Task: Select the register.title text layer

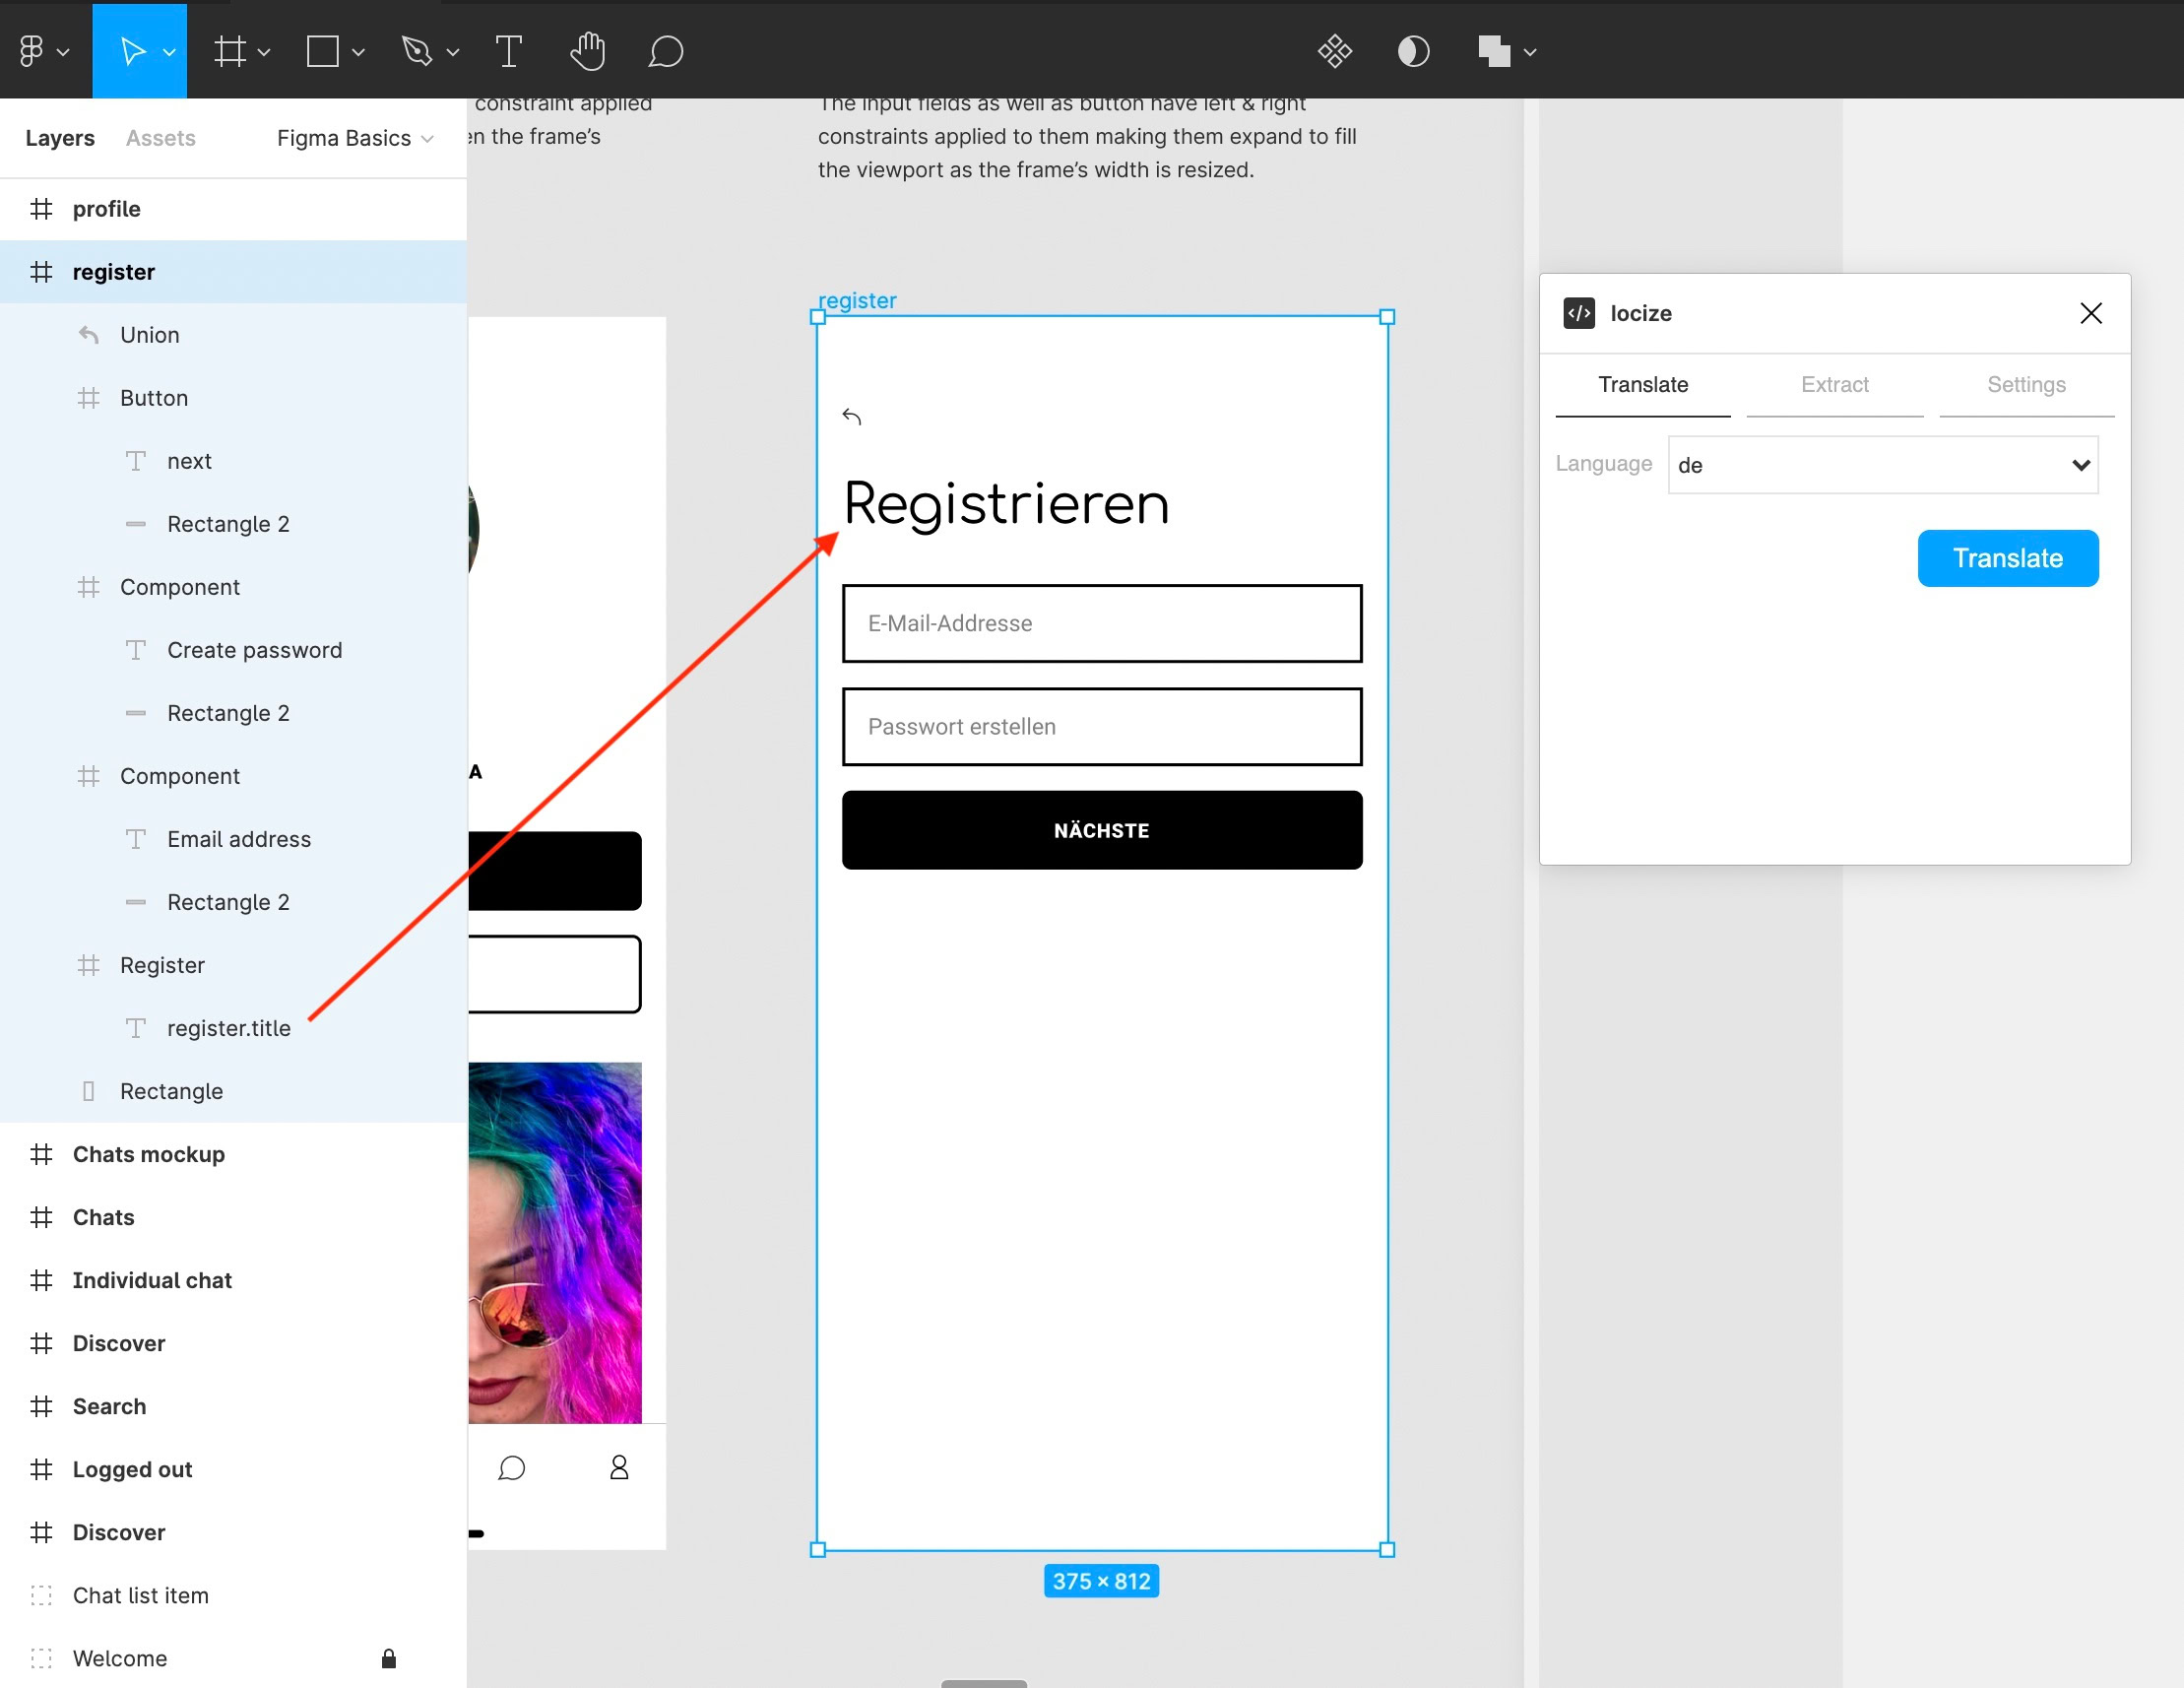Action: 228,1028
